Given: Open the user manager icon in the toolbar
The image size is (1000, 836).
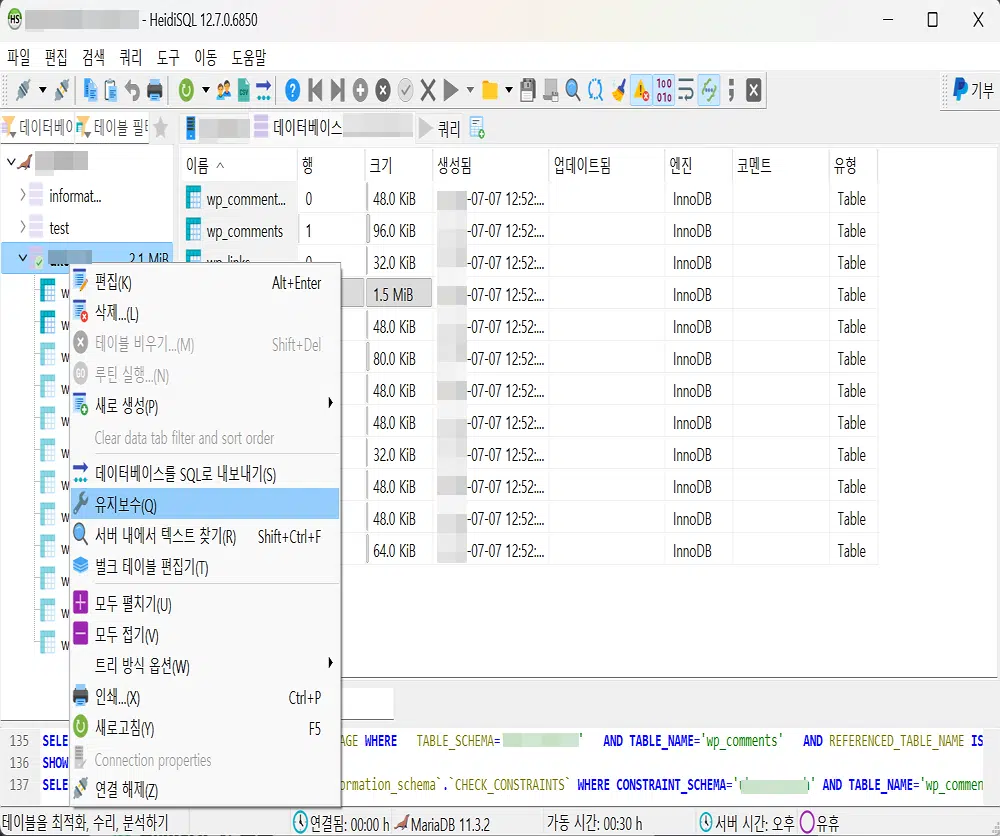Looking at the screenshot, I should [x=224, y=90].
